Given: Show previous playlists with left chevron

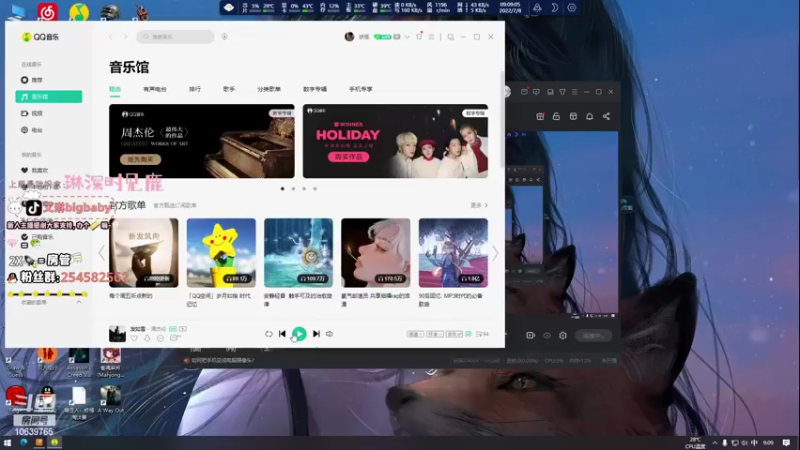Looking at the screenshot, I should pyautogui.click(x=102, y=253).
